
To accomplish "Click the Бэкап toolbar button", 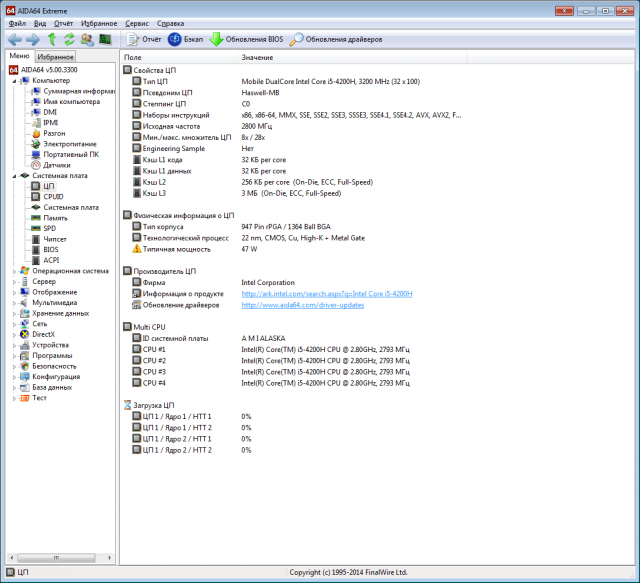I will (186, 40).
